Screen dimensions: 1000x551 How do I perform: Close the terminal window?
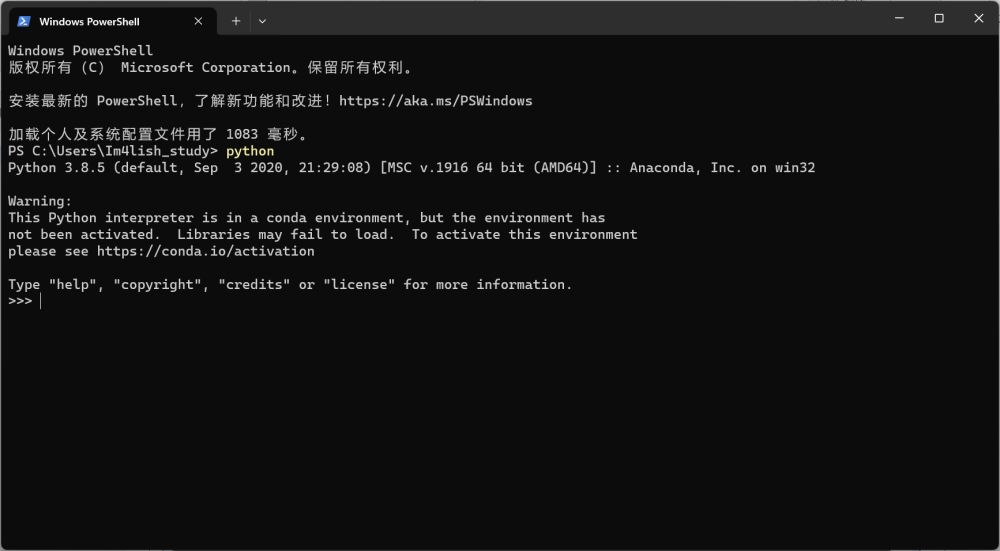[978, 18]
